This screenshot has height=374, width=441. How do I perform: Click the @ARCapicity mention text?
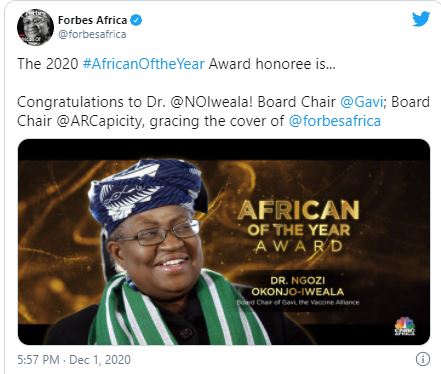pyautogui.click(x=101, y=121)
